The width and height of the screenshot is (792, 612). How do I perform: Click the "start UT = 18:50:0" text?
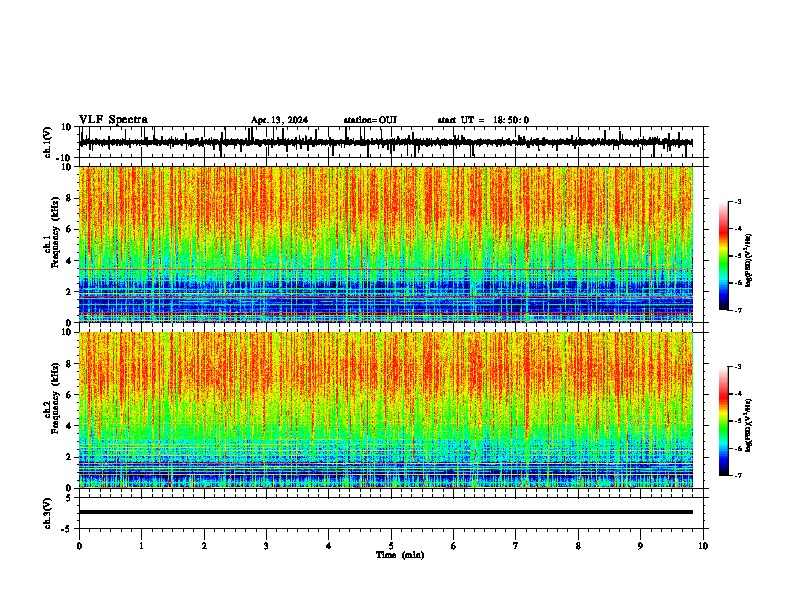click(x=483, y=120)
